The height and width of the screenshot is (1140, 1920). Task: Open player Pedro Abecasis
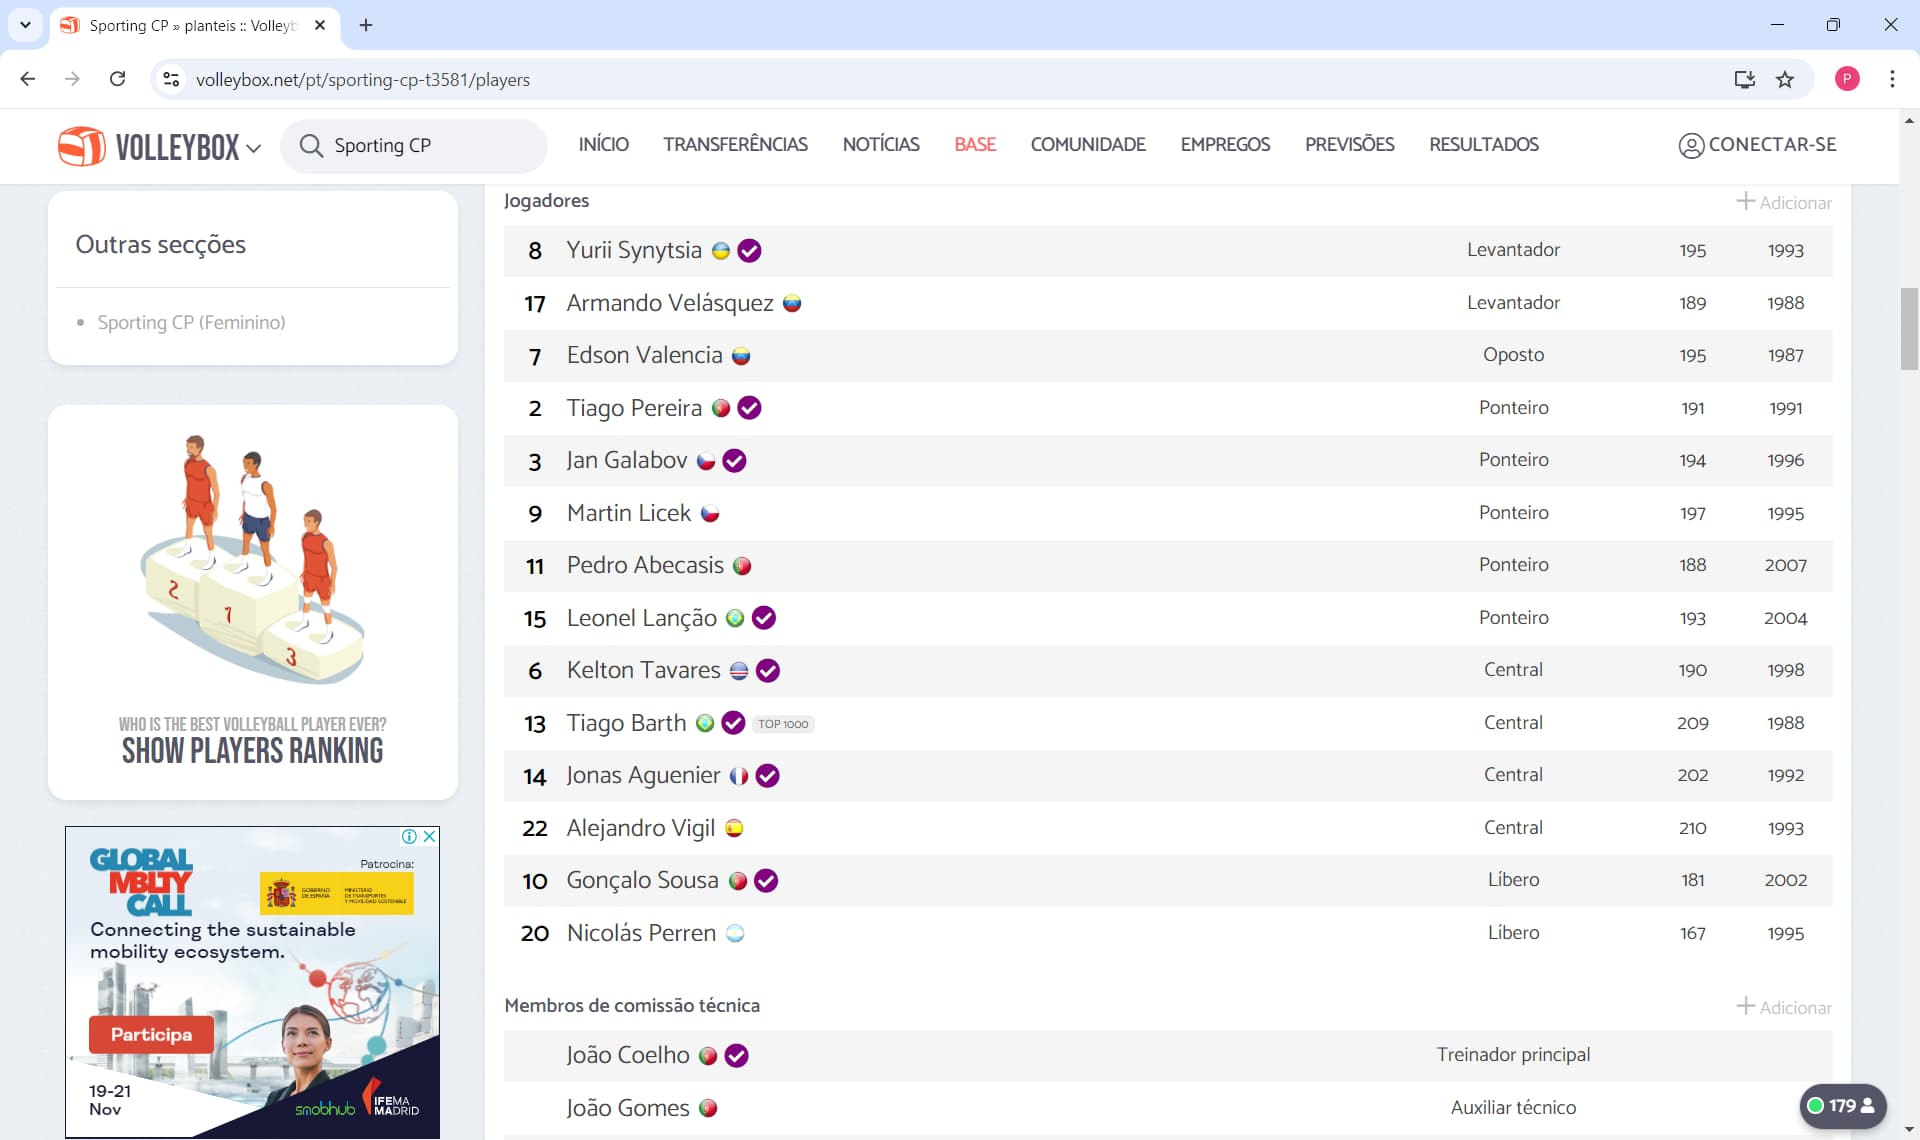(645, 565)
